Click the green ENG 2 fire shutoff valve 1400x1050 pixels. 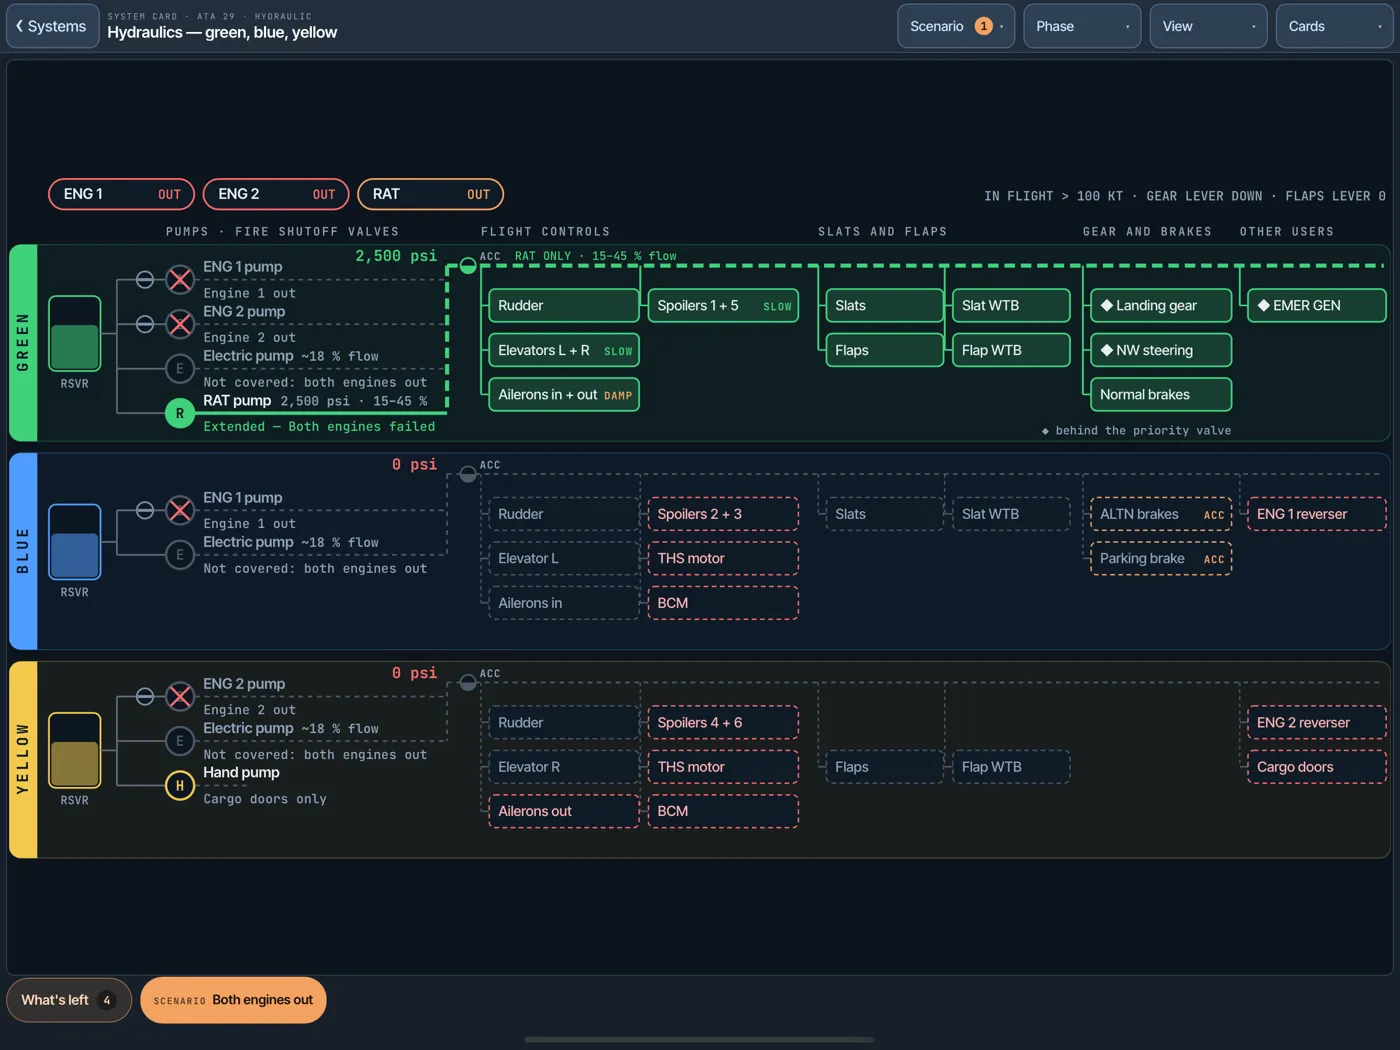point(145,324)
